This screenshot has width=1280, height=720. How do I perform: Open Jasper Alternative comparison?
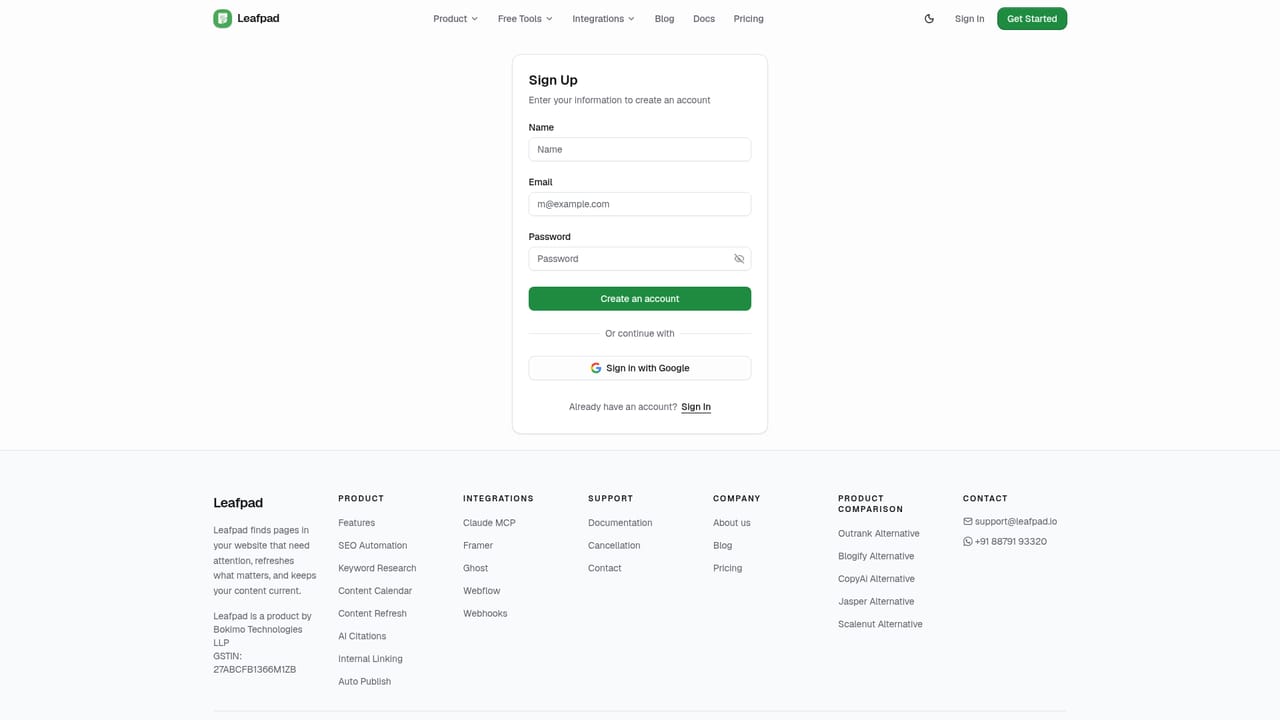[x=876, y=602]
